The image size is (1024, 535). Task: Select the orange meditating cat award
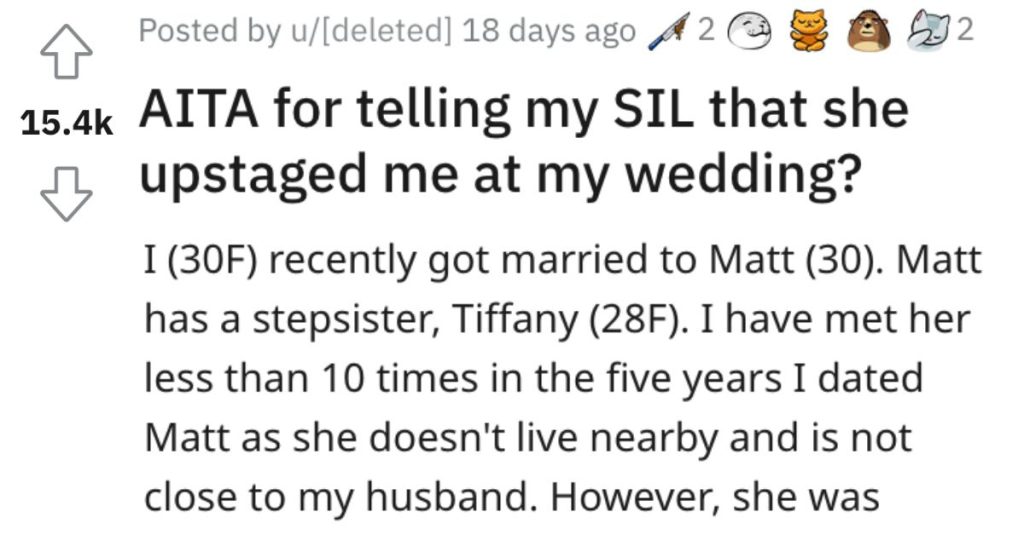808,31
